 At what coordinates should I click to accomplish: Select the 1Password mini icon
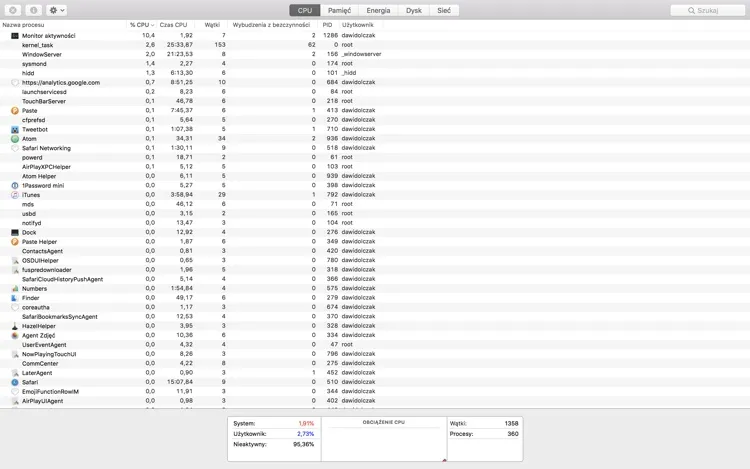[15, 185]
